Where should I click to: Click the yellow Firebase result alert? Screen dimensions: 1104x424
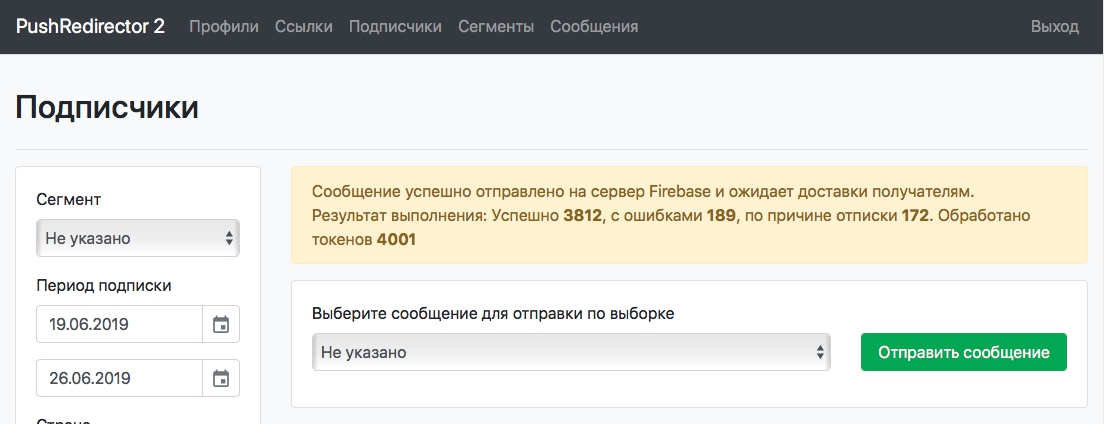(689, 215)
